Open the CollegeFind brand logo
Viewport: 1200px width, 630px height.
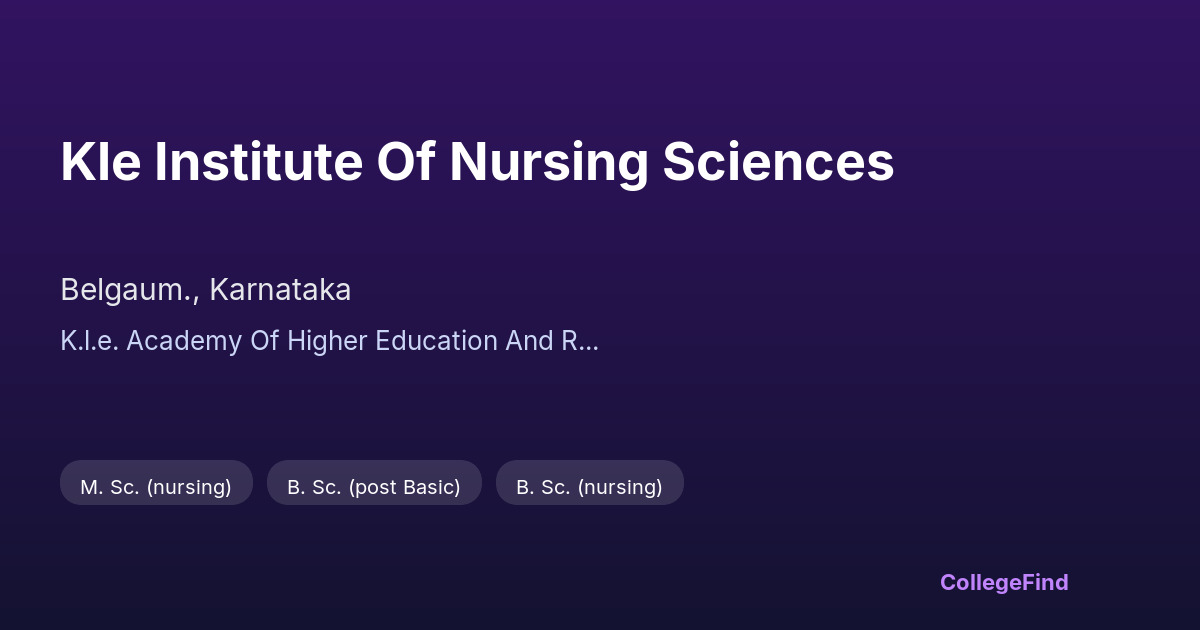pos(1004,582)
